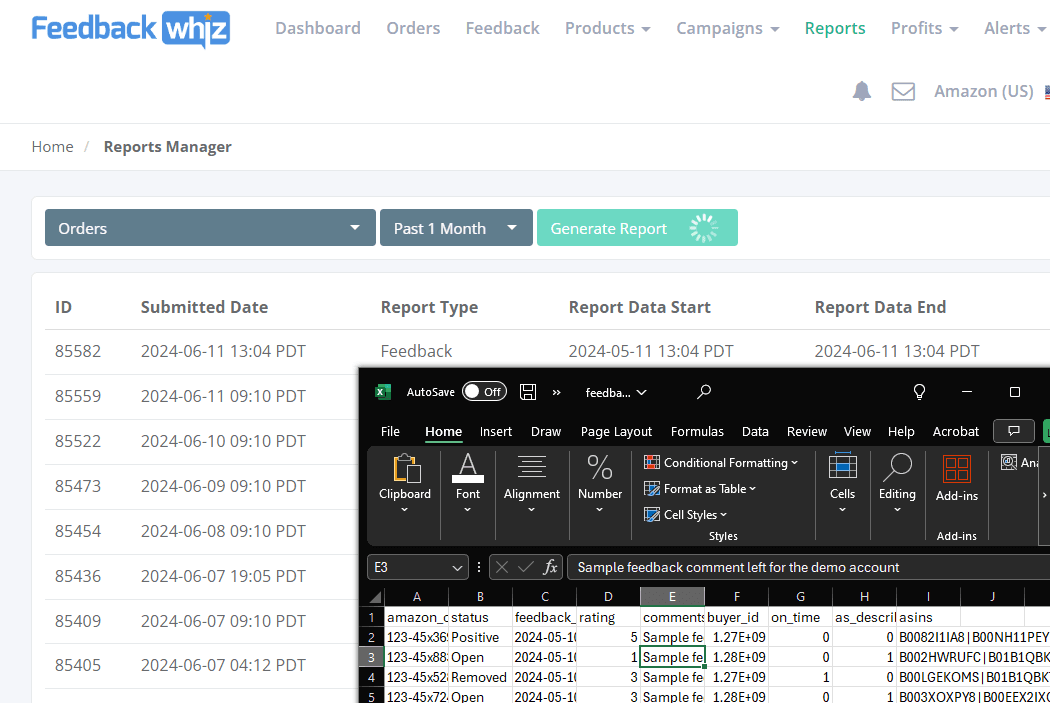
Task: Open the Excel File tab
Action: point(390,432)
